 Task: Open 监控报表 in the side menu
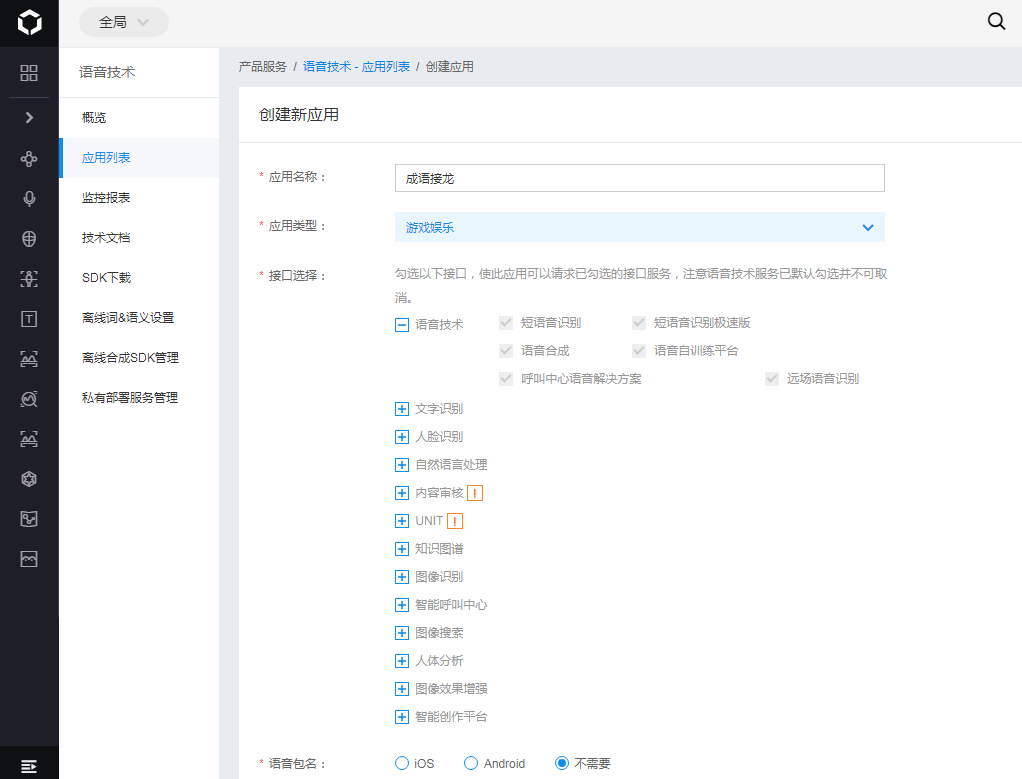click(139, 198)
